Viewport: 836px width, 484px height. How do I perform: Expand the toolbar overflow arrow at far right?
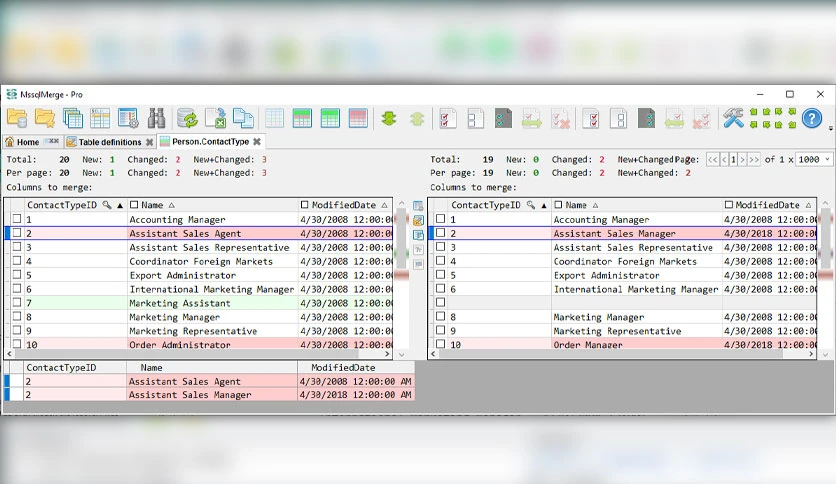(x=830, y=128)
